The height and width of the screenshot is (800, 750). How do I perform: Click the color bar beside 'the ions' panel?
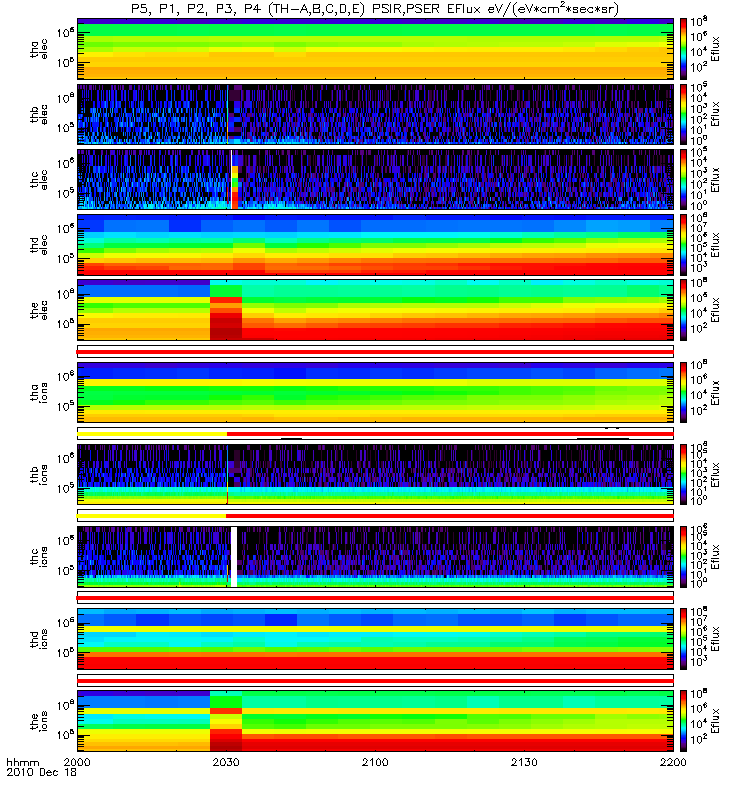pyautogui.click(x=683, y=721)
